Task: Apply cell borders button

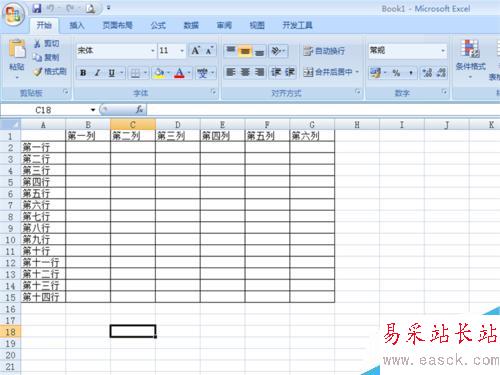Action: point(135,73)
